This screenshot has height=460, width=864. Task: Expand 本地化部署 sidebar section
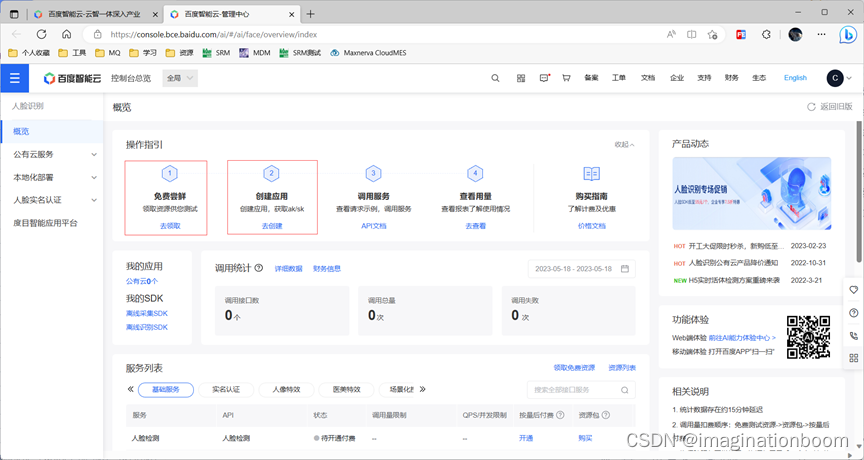click(94, 177)
